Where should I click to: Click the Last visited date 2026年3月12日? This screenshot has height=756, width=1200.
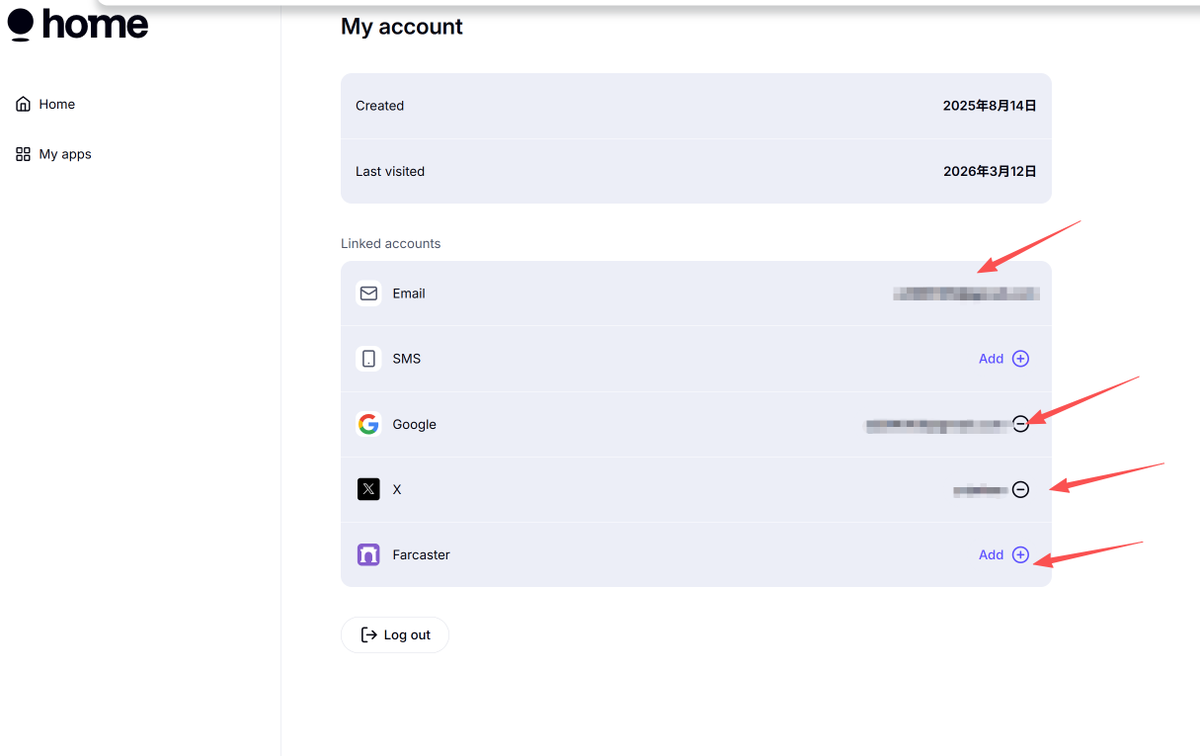[x=990, y=171]
